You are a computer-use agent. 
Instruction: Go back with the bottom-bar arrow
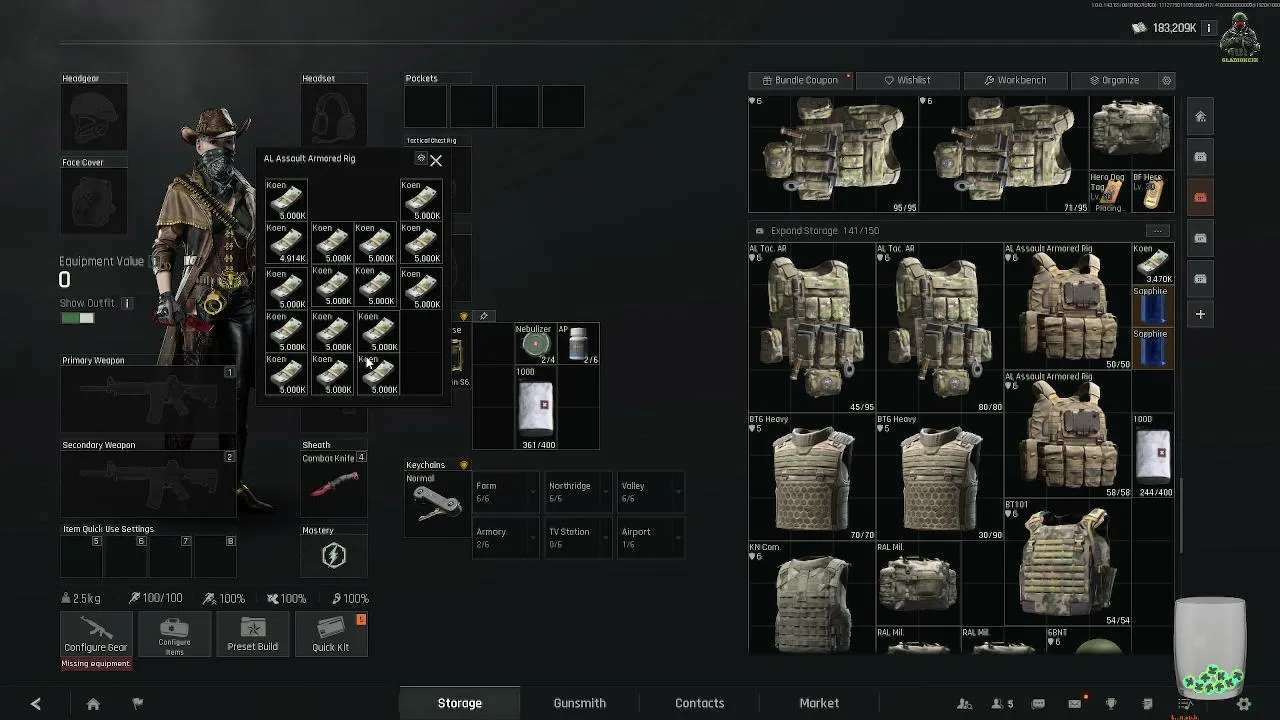point(36,704)
